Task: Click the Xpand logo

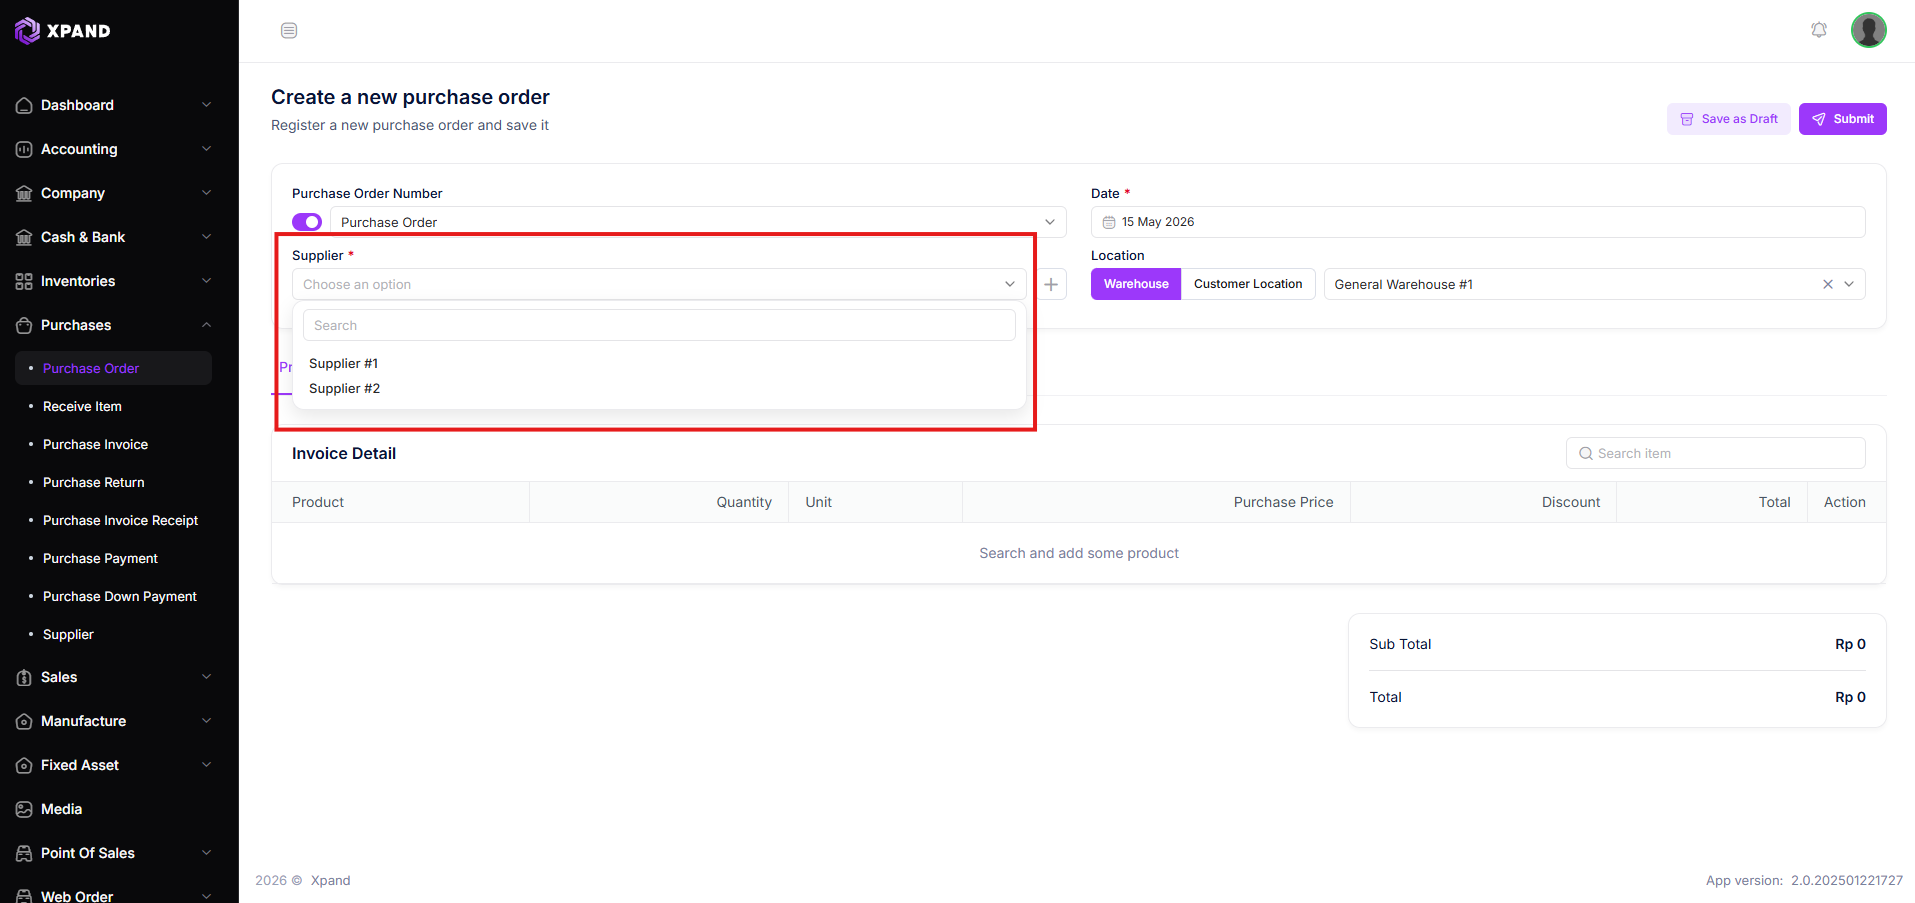Action: (x=63, y=31)
